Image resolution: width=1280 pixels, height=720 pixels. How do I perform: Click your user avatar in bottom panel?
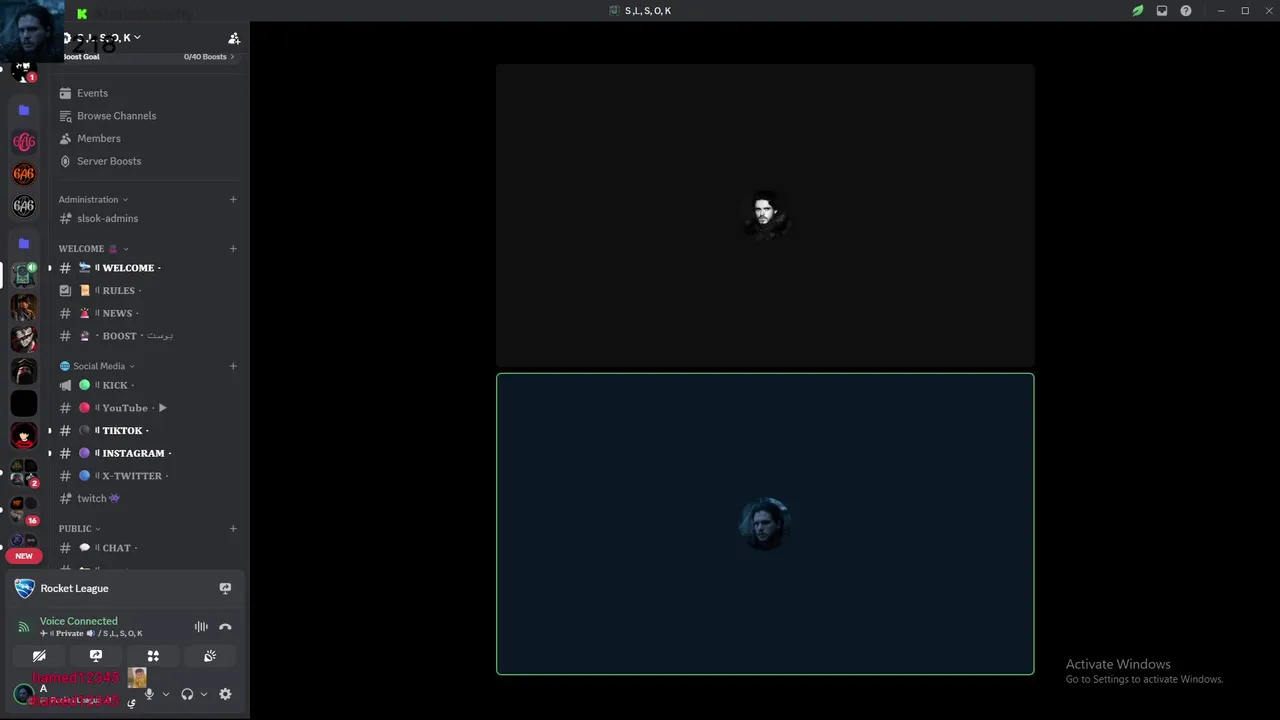[24, 694]
